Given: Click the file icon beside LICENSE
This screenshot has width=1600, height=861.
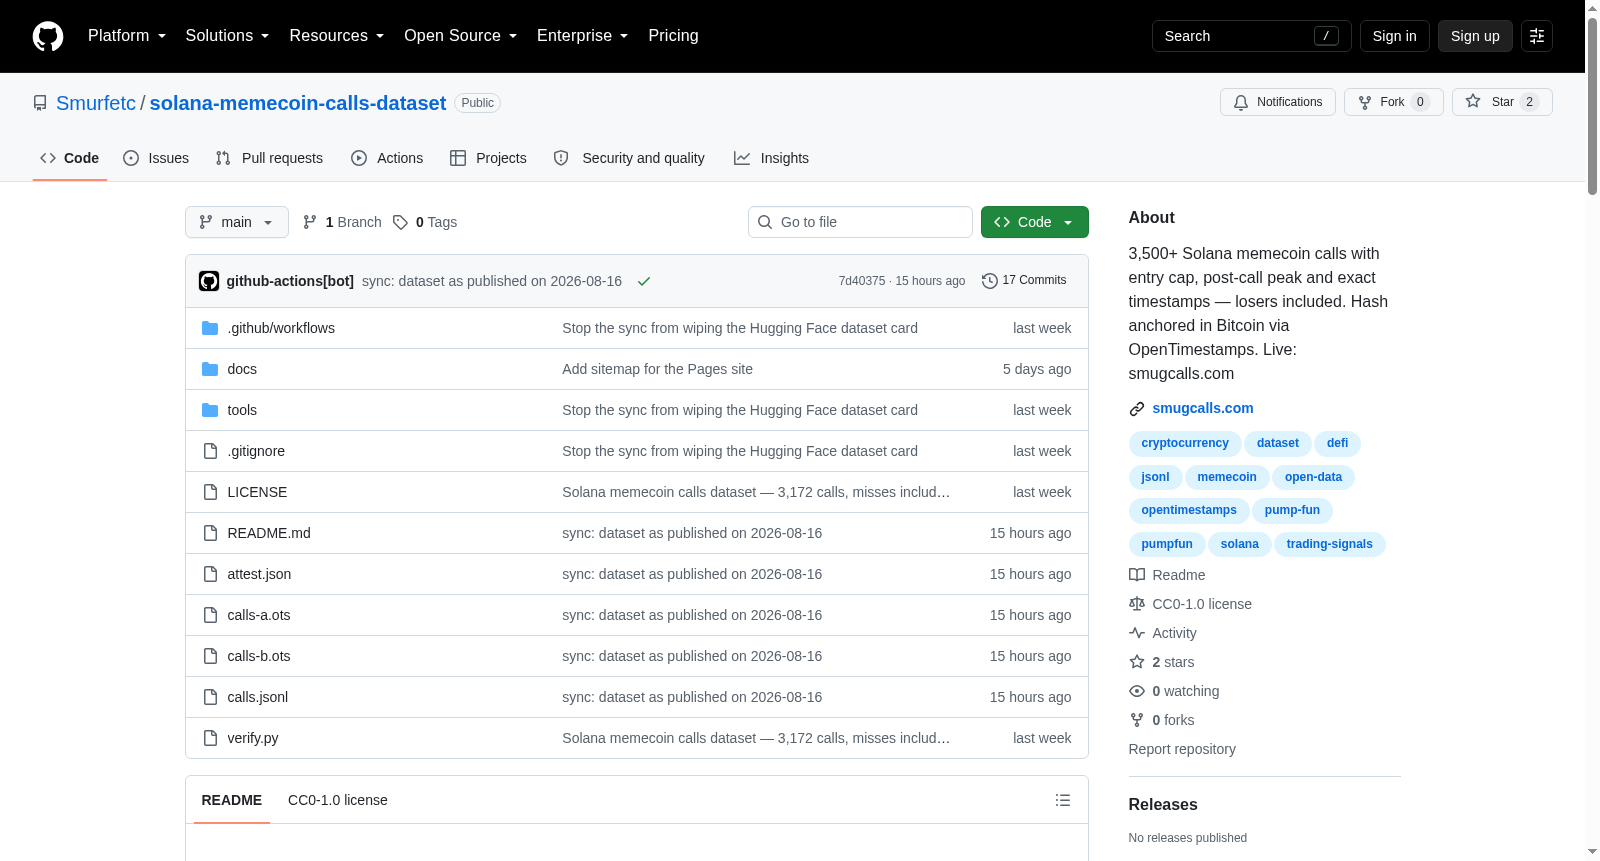Looking at the screenshot, I should [x=210, y=492].
